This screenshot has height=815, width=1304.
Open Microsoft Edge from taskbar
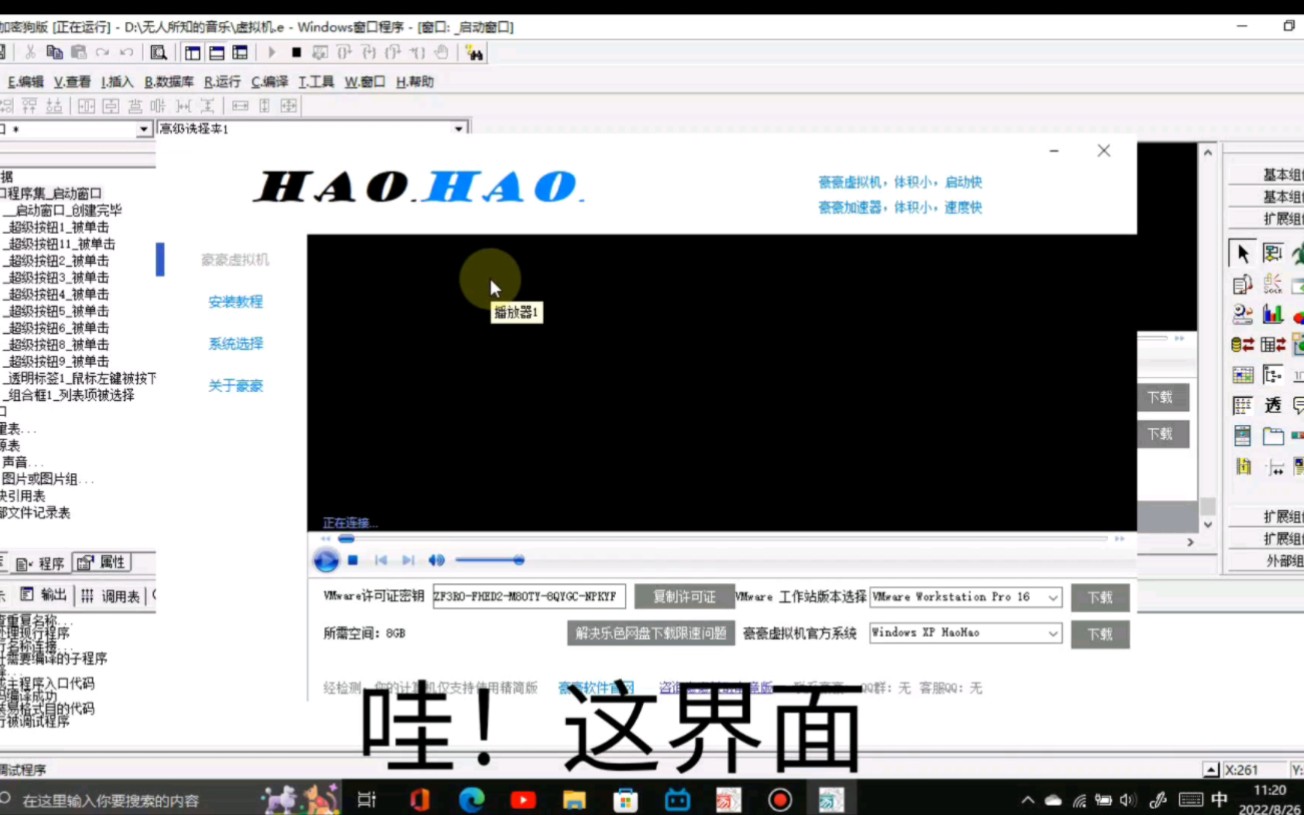(472, 799)
